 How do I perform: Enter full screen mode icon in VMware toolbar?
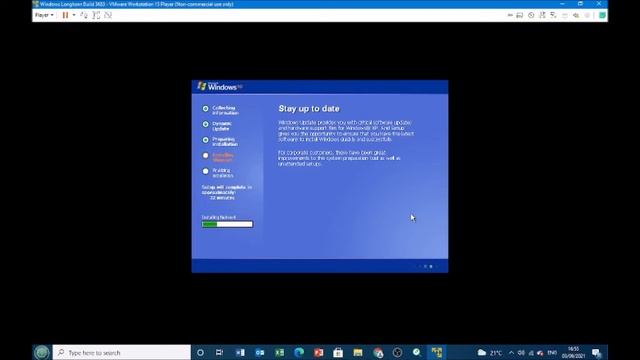(x=96, y=15)
